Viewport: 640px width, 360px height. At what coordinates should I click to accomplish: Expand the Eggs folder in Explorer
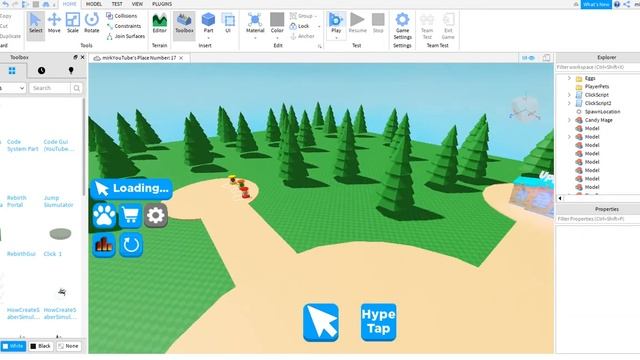tap(569, 78)
